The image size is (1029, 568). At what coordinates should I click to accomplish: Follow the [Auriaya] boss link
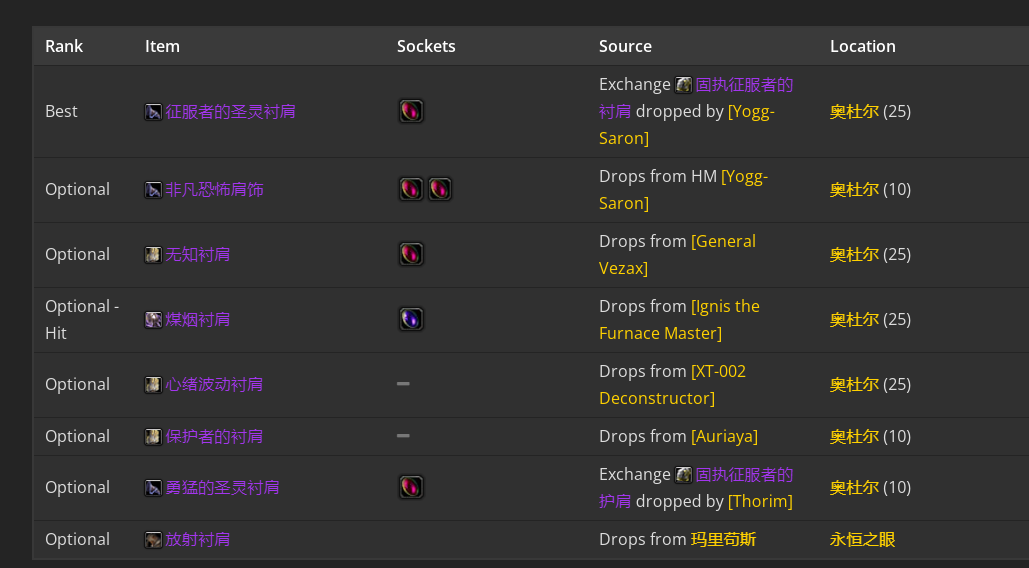pyautogui.click(x=724, y=437)
